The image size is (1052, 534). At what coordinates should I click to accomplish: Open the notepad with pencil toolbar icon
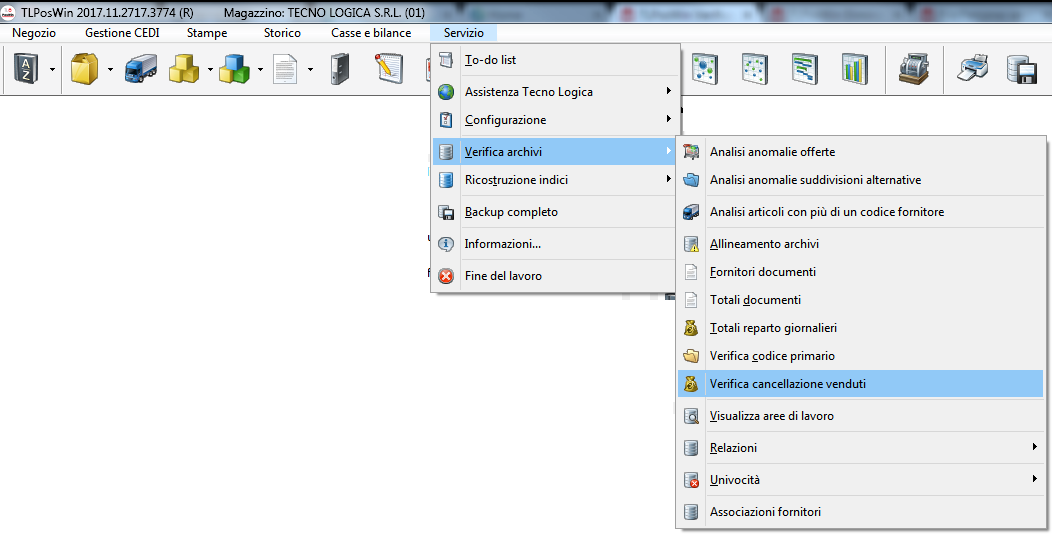click(x=387, y=69)
